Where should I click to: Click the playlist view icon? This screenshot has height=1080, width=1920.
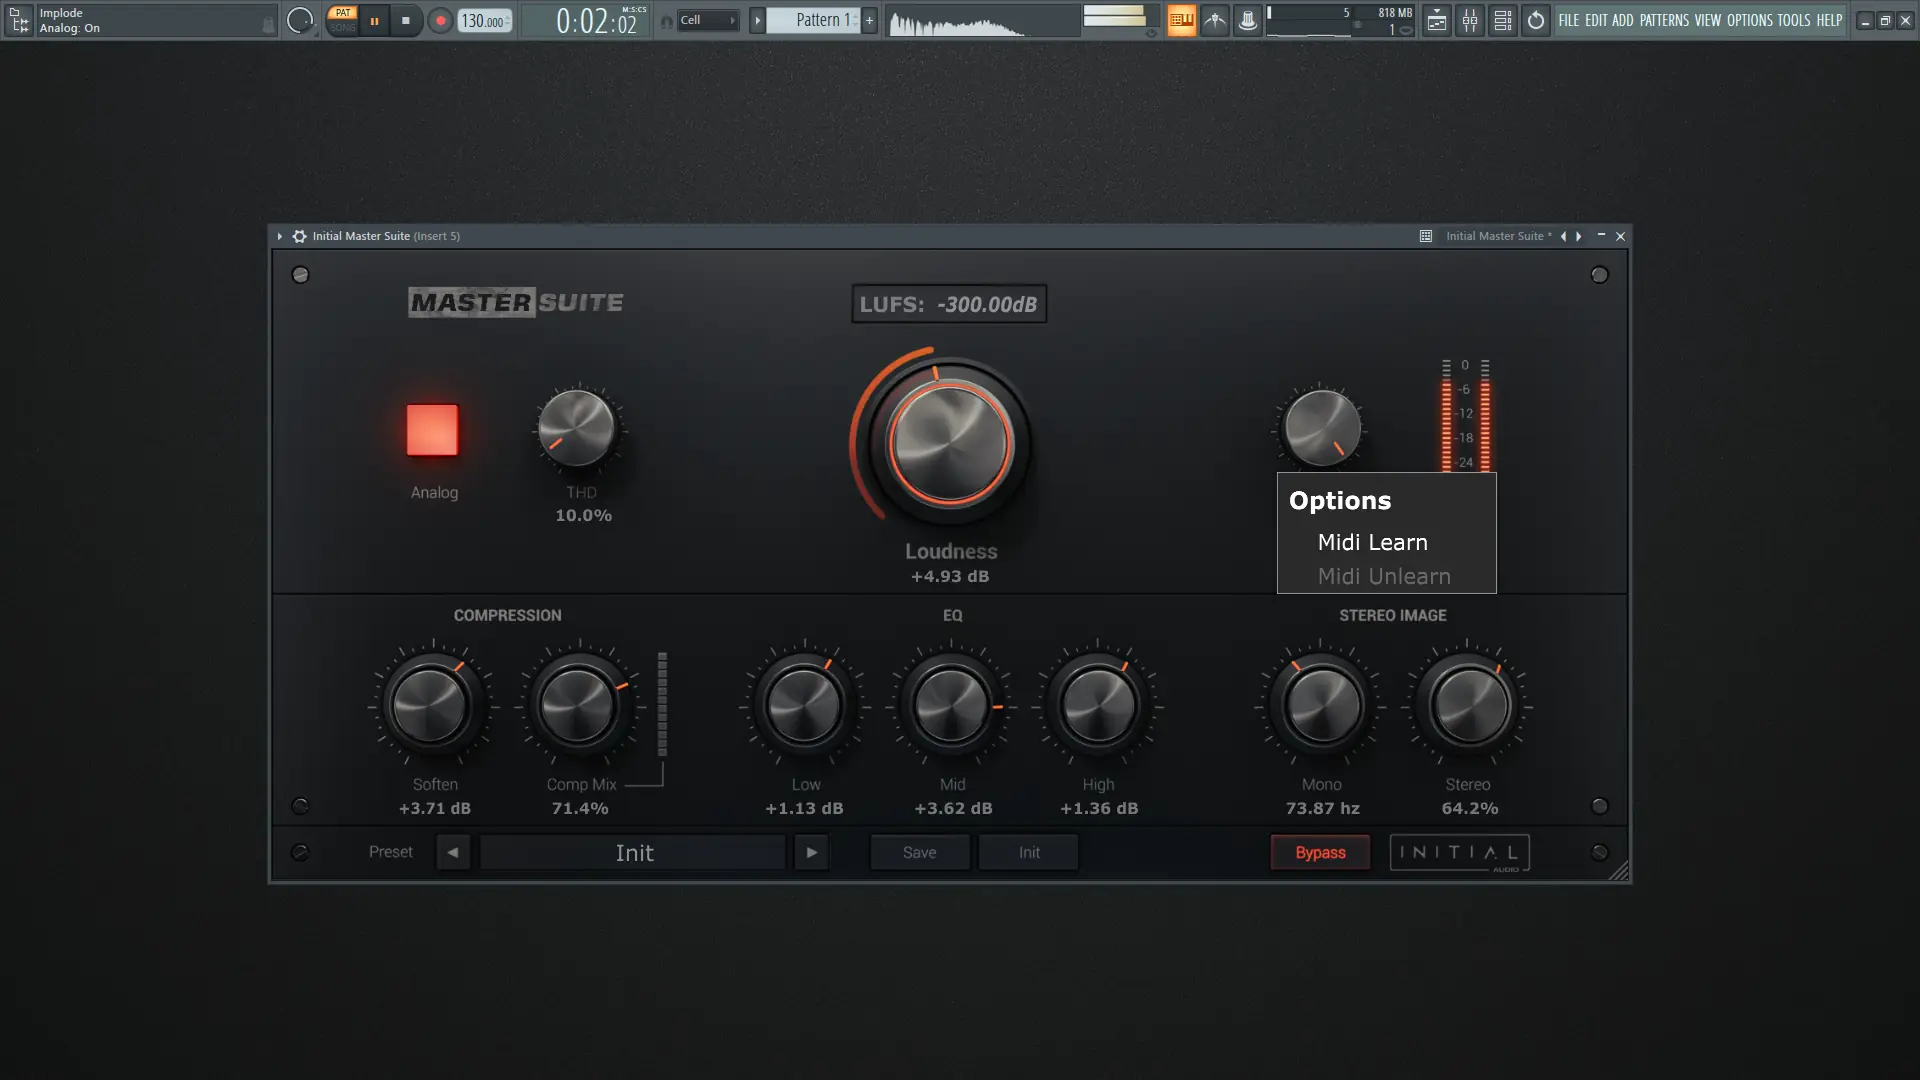(x=1436, y=20)
